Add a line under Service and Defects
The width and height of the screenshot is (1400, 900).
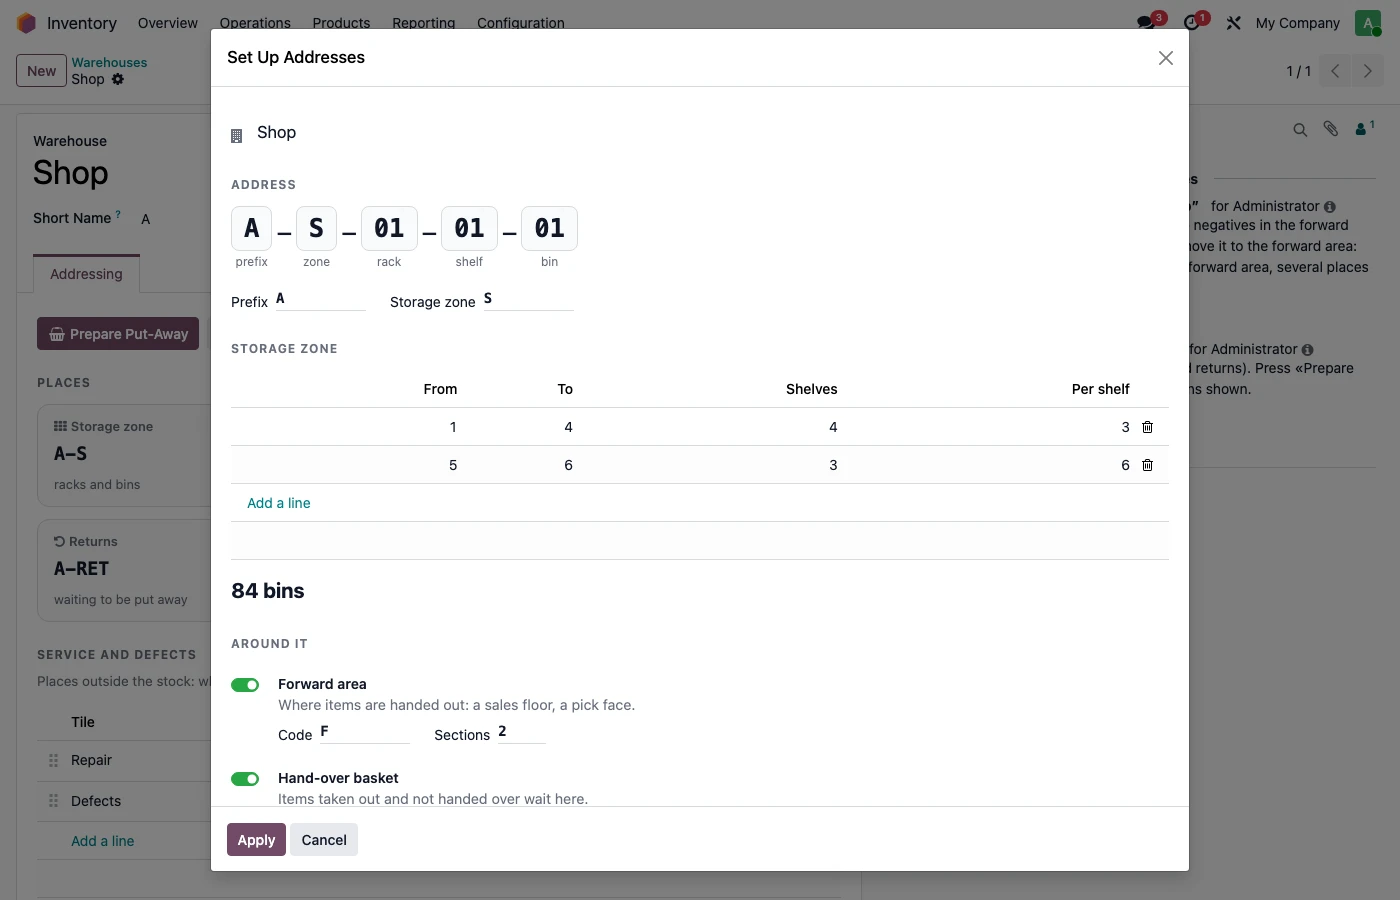click(x=103, y=841)
